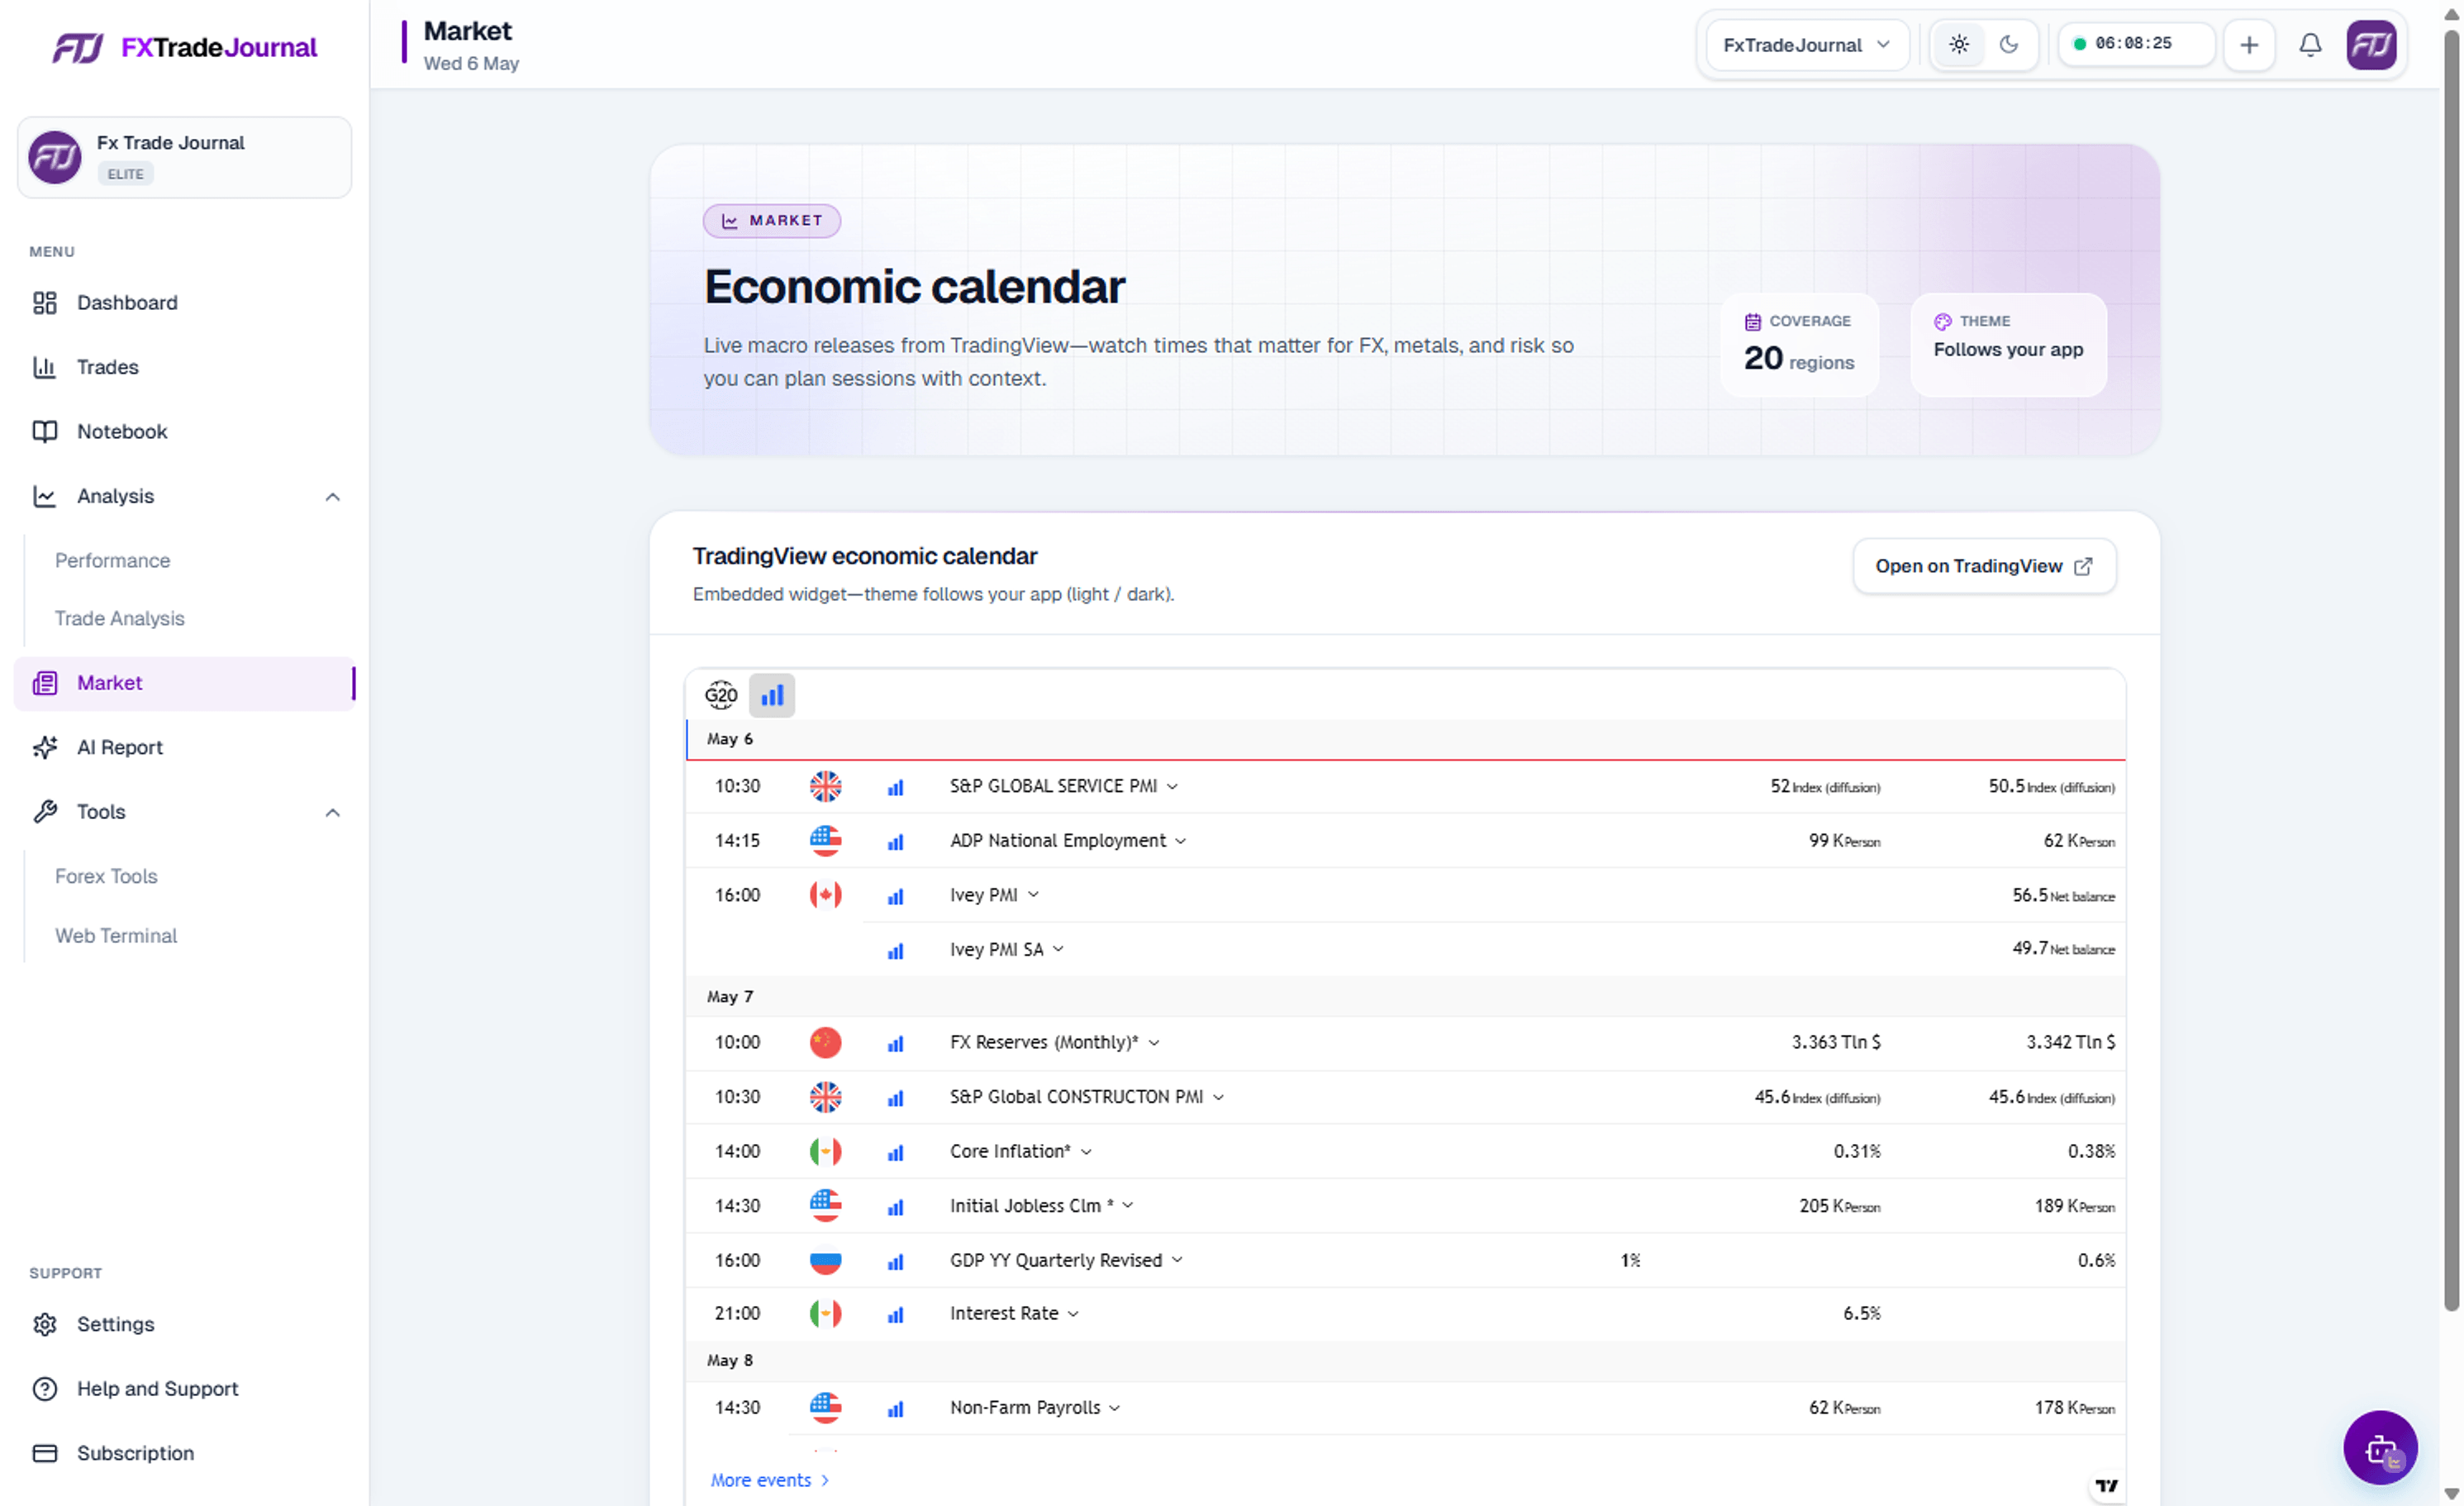The image size is (2464, 1506).
Task: Click Open on TradingView button
Action: tap(1984, 566)
